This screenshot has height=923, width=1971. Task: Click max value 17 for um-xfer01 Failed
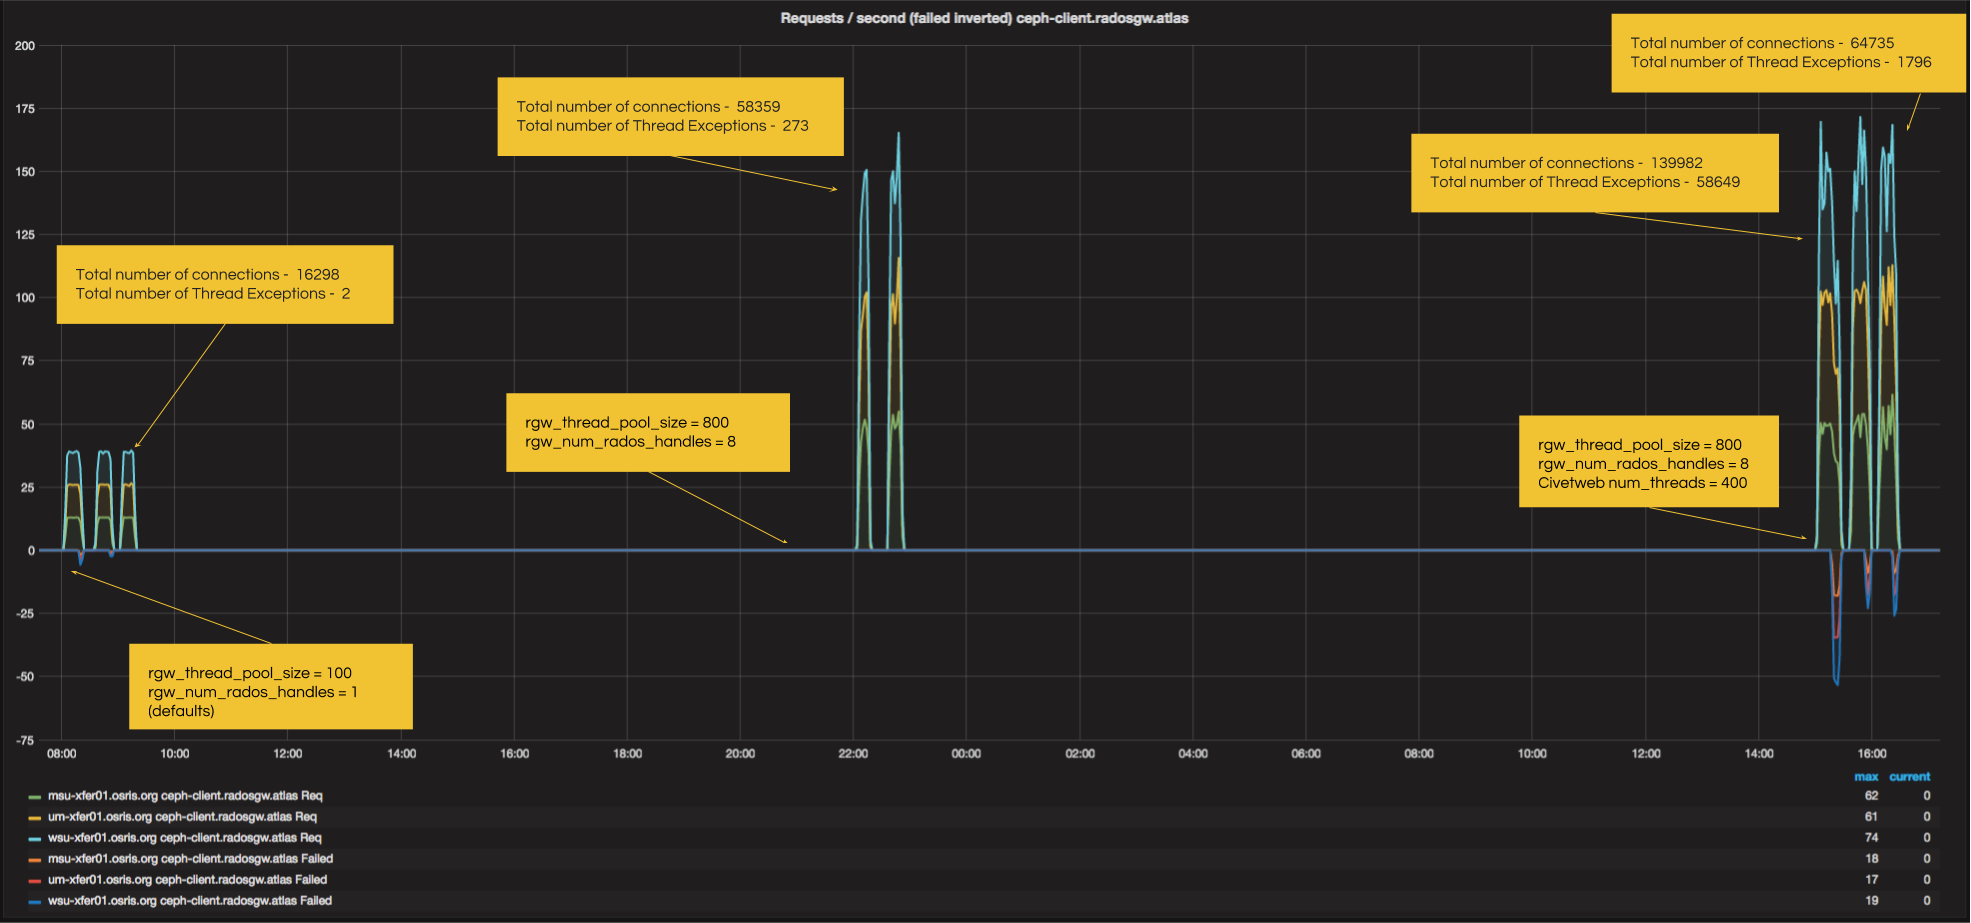[x=1871, y=880]
